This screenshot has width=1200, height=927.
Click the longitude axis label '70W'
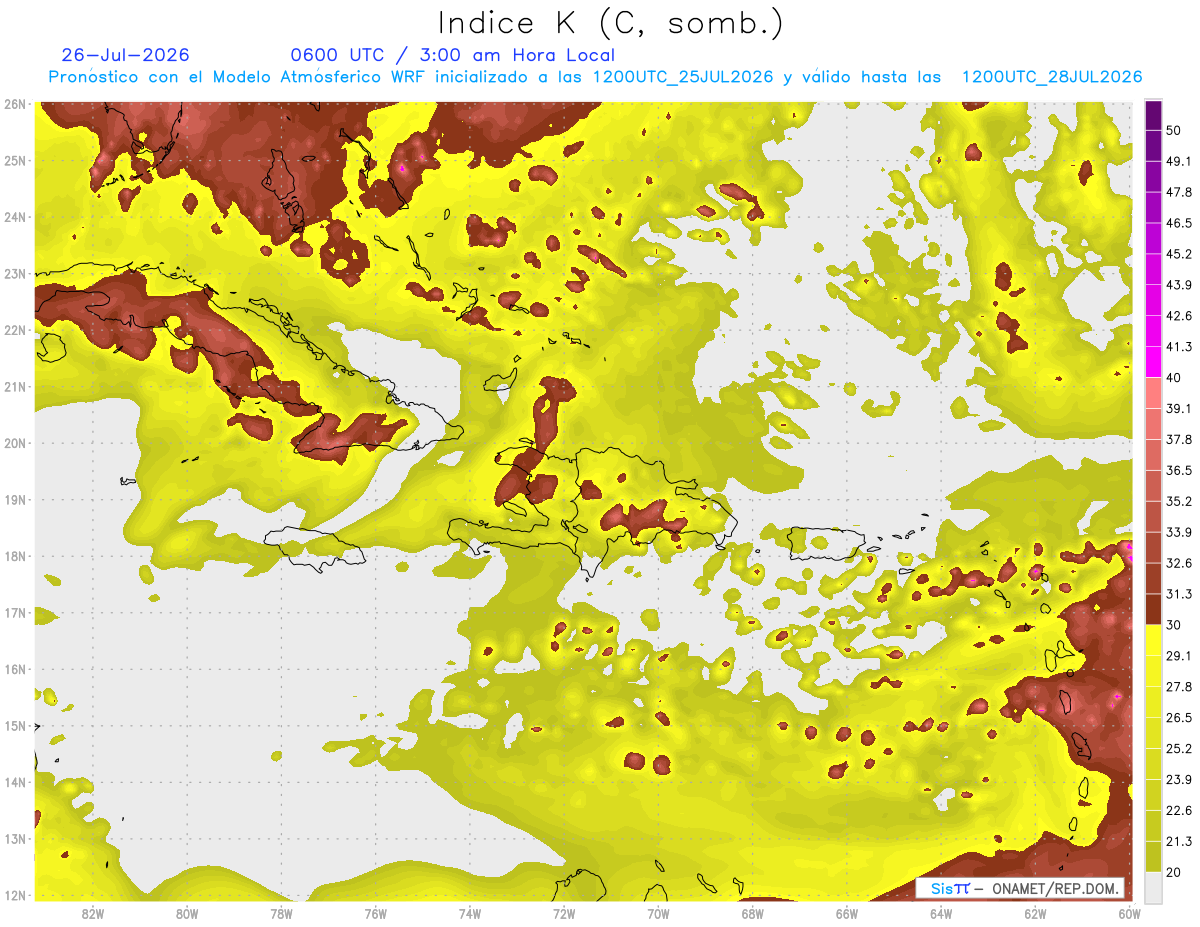pos(658,913)
